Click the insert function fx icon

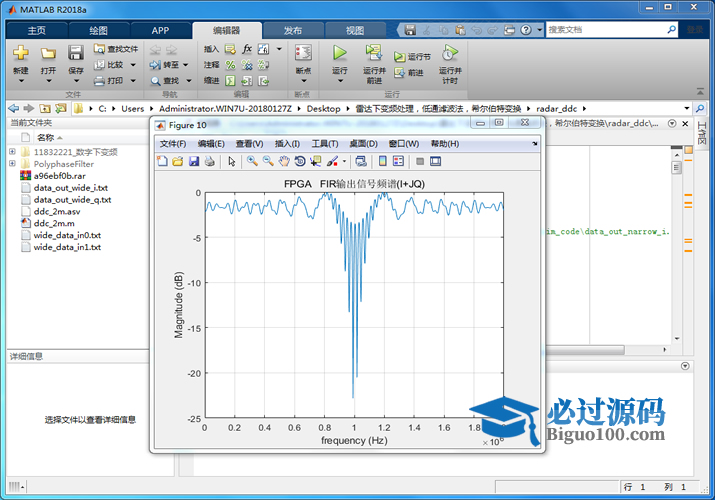tap(247, 49)
